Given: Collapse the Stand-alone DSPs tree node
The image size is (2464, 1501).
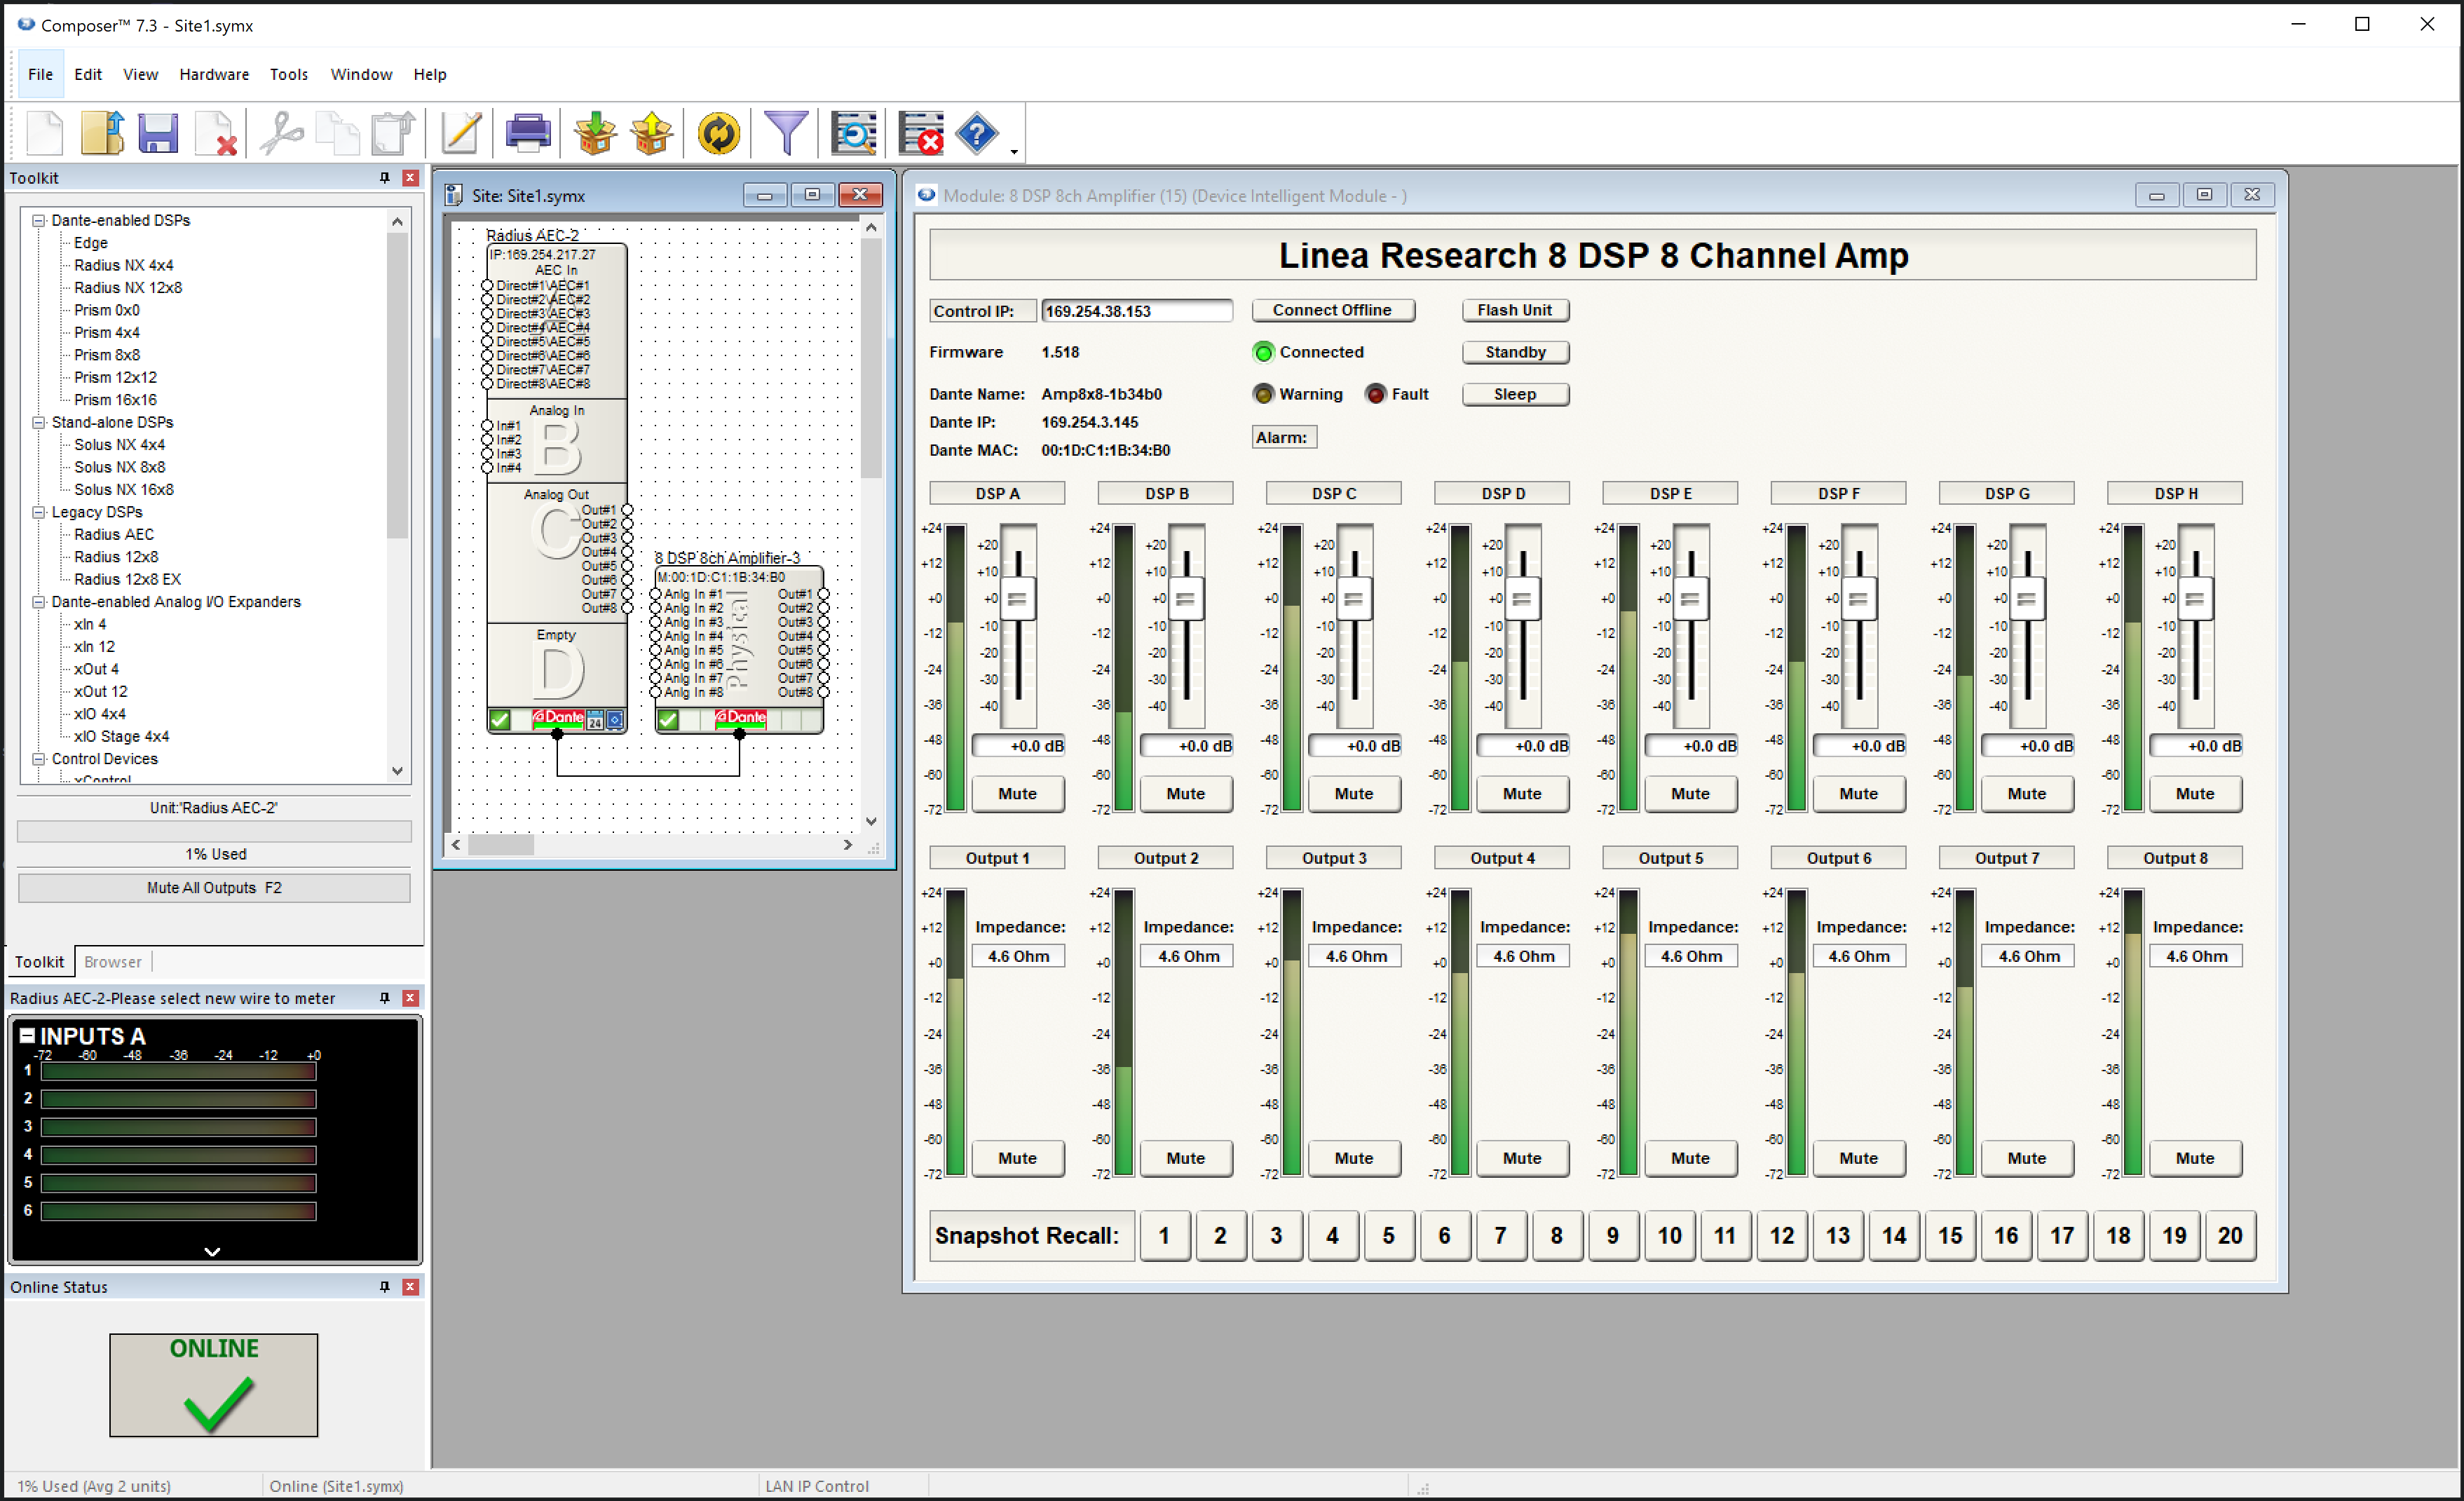Looking at the screenshot, I should (39, 422).
